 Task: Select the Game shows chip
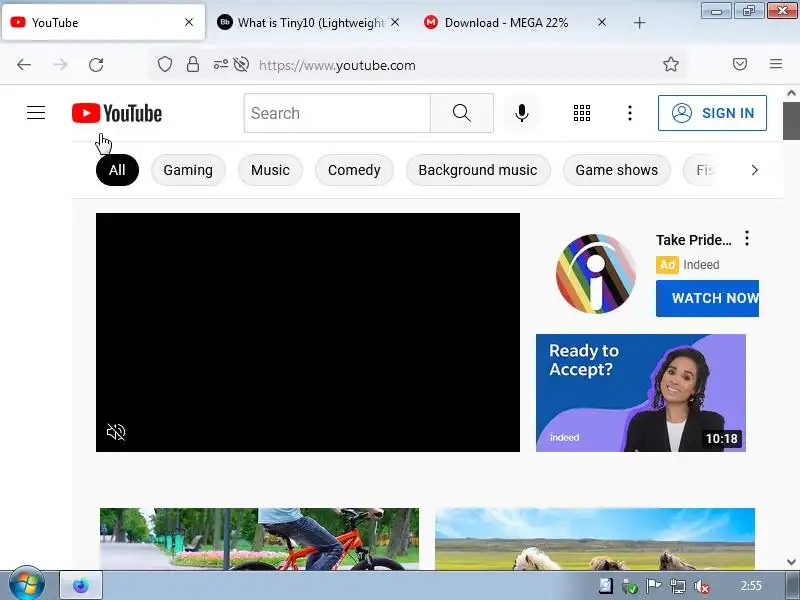coord(616,170)
